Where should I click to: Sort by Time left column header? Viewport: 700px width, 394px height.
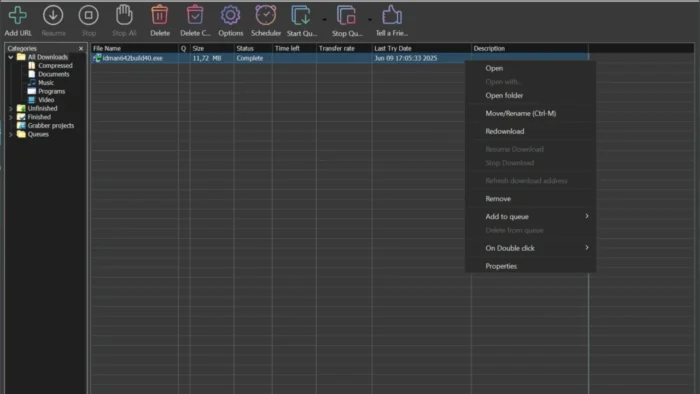294,48
